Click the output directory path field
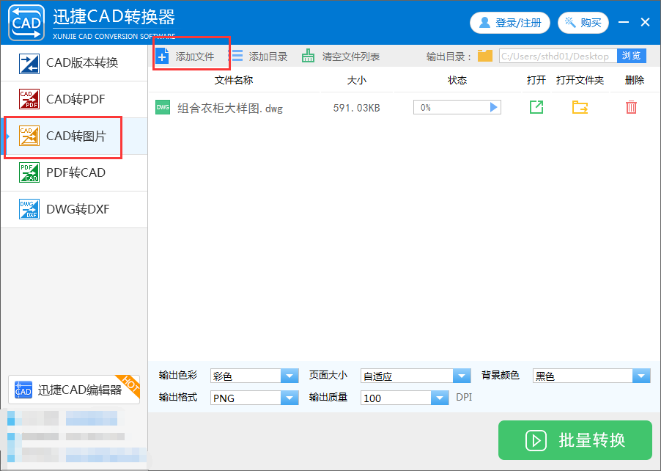Viewport: 662px width, 471px height. 557,56
